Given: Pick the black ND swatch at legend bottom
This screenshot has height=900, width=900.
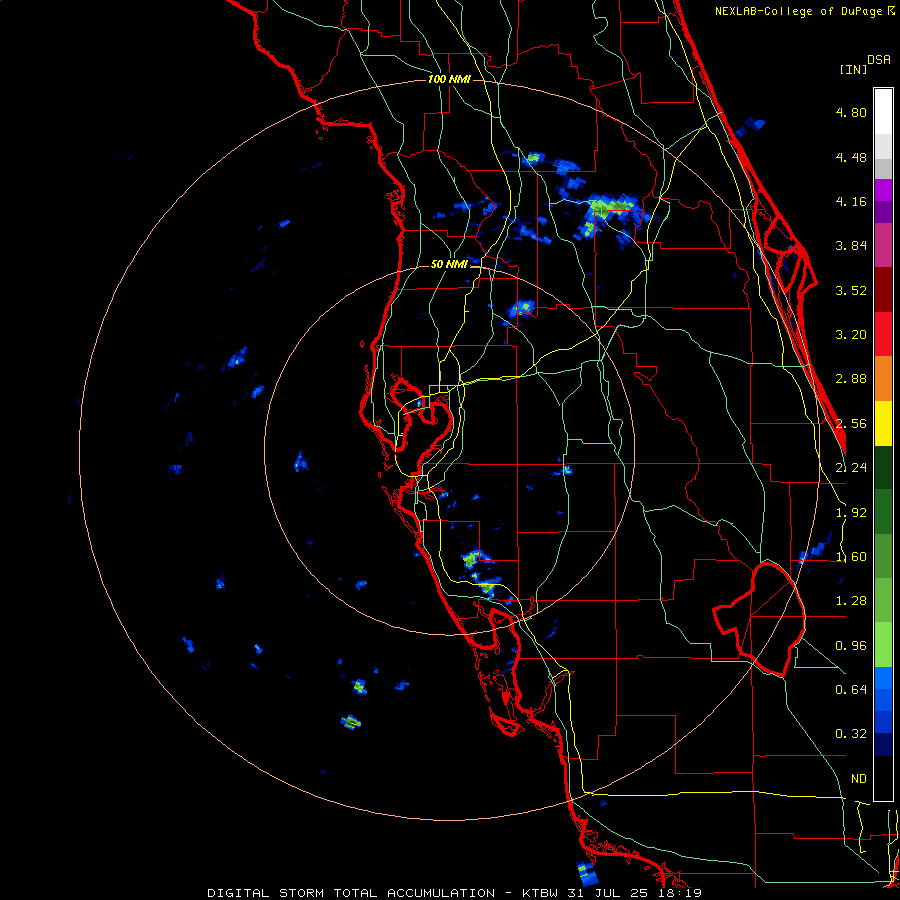Looking at the screenshot, I should tap(883, 778).
